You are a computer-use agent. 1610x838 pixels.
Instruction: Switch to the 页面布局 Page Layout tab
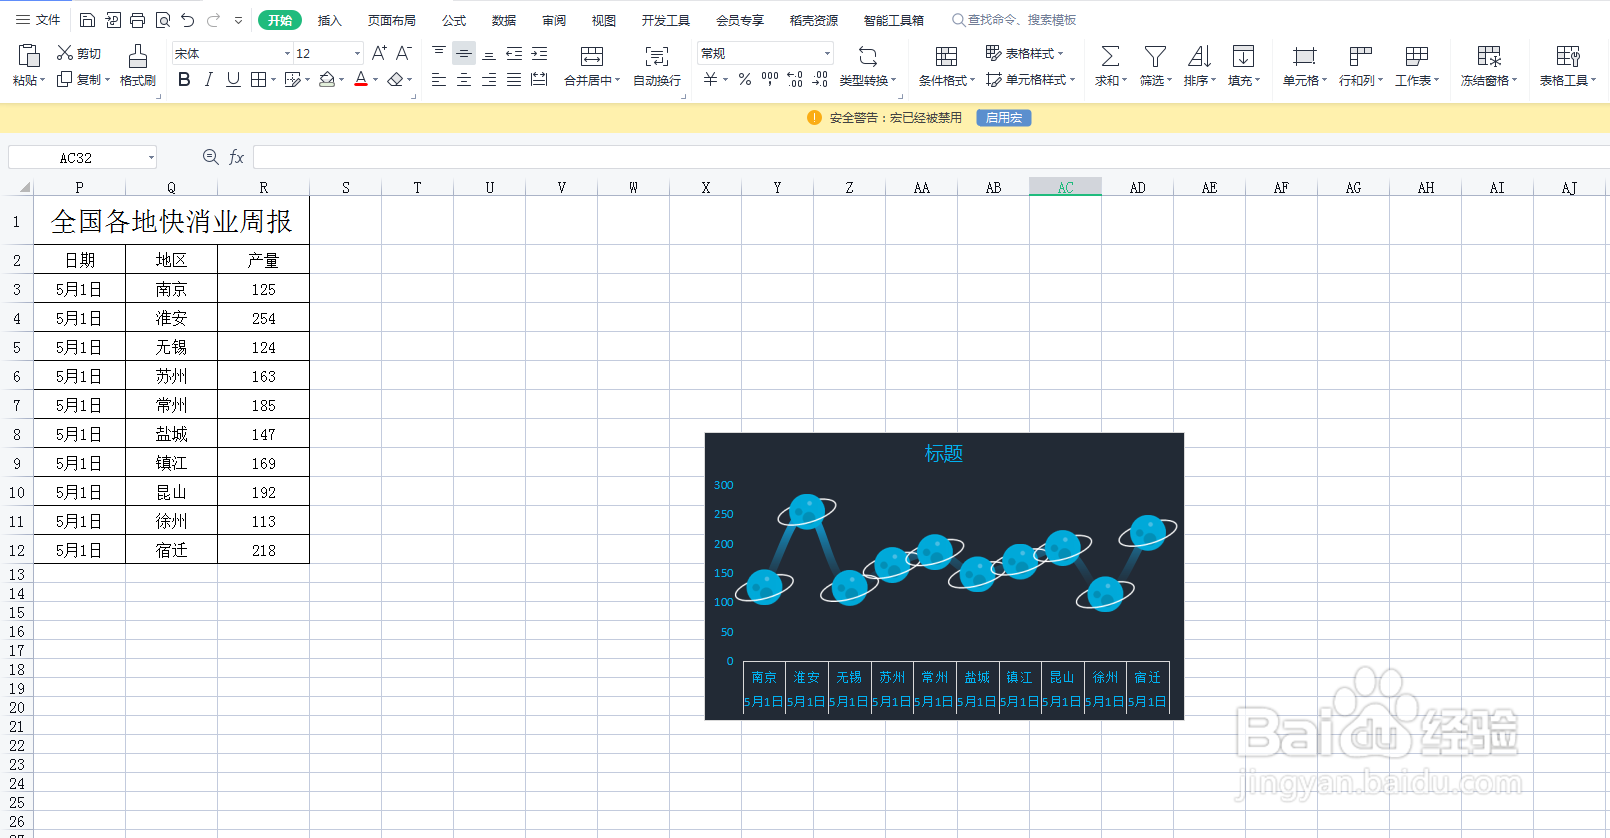pos(391,20)
